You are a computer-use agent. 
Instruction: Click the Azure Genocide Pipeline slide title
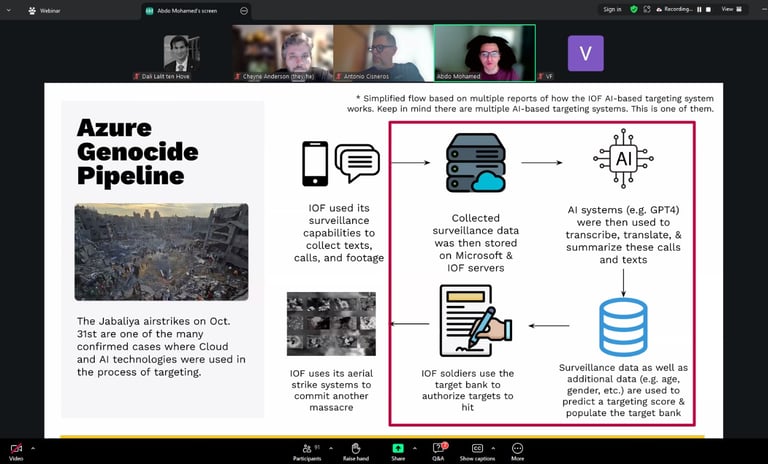coord(138,152)
